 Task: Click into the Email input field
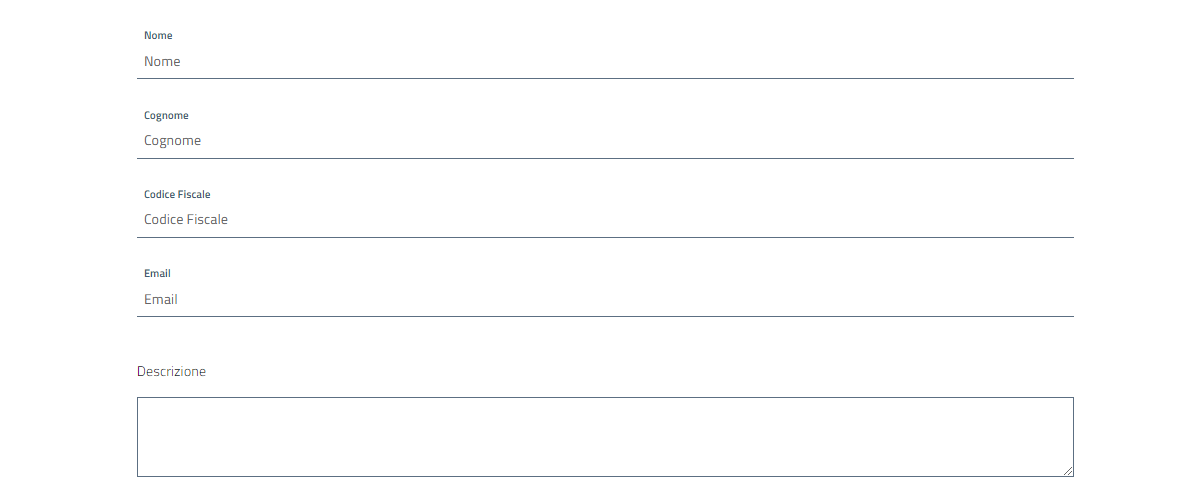click(x=605, y=299)
